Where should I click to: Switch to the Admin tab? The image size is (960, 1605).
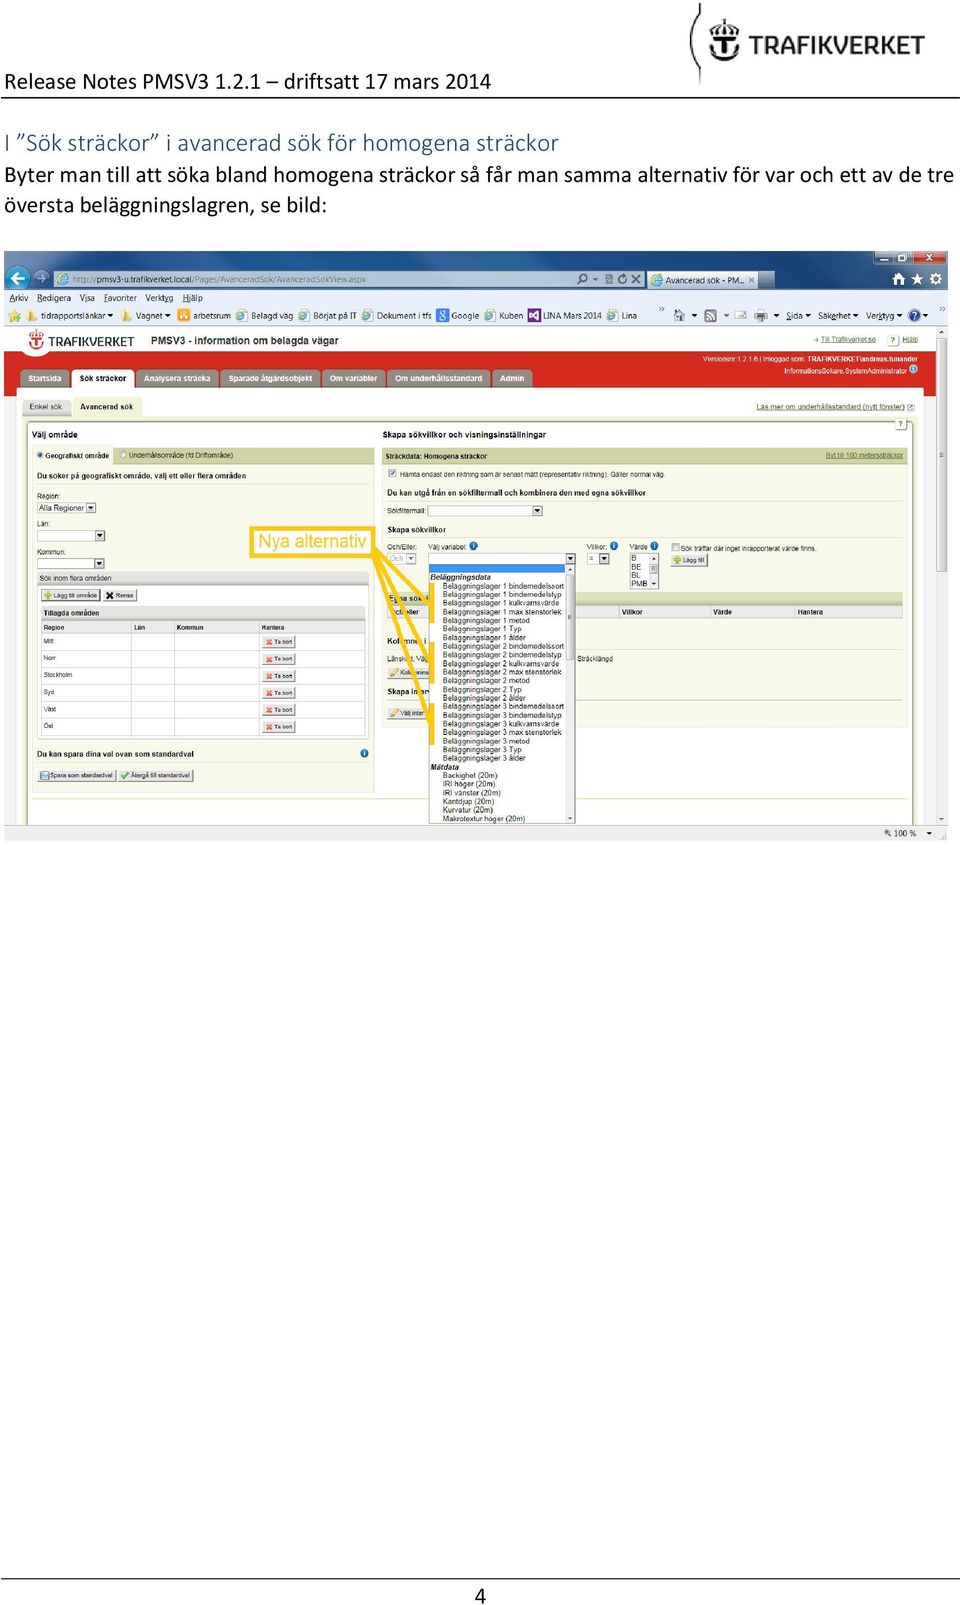512,379
